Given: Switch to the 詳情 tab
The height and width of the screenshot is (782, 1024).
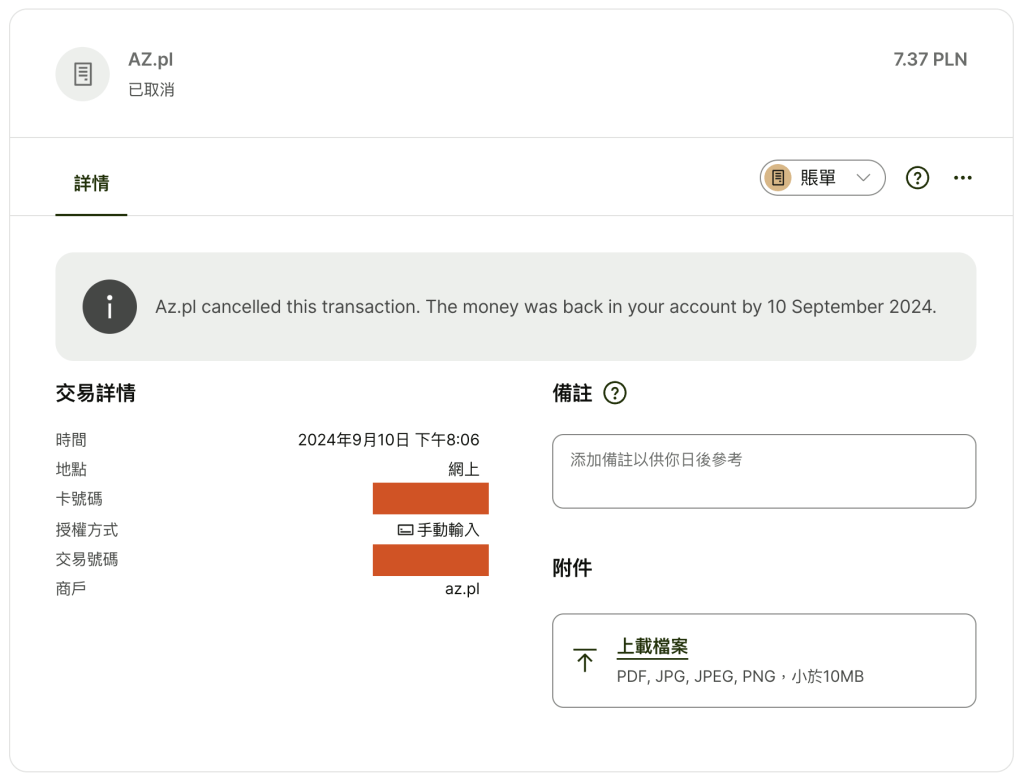Looking at the screenshot, I should point(91,184).
